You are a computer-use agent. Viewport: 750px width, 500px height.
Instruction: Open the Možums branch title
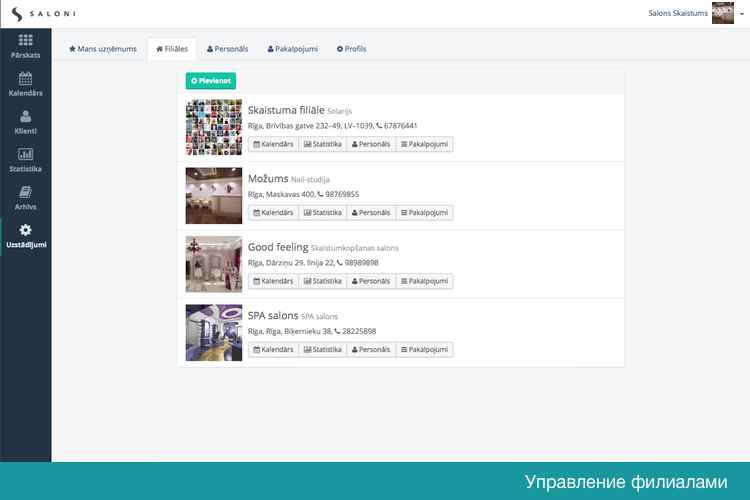(268, 178)
